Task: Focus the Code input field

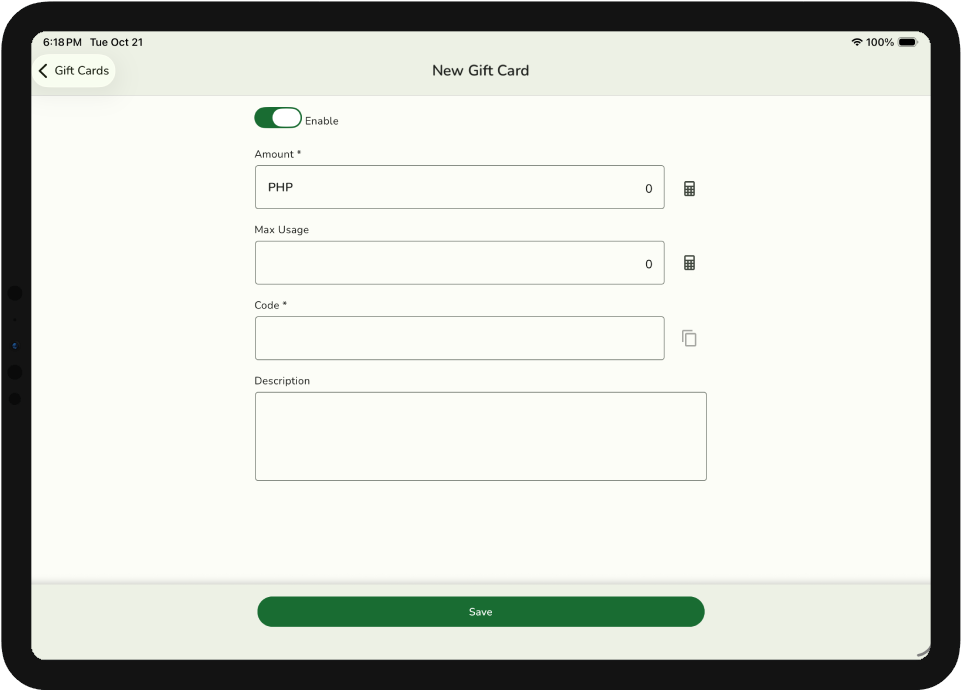Action: coord(459,338)
